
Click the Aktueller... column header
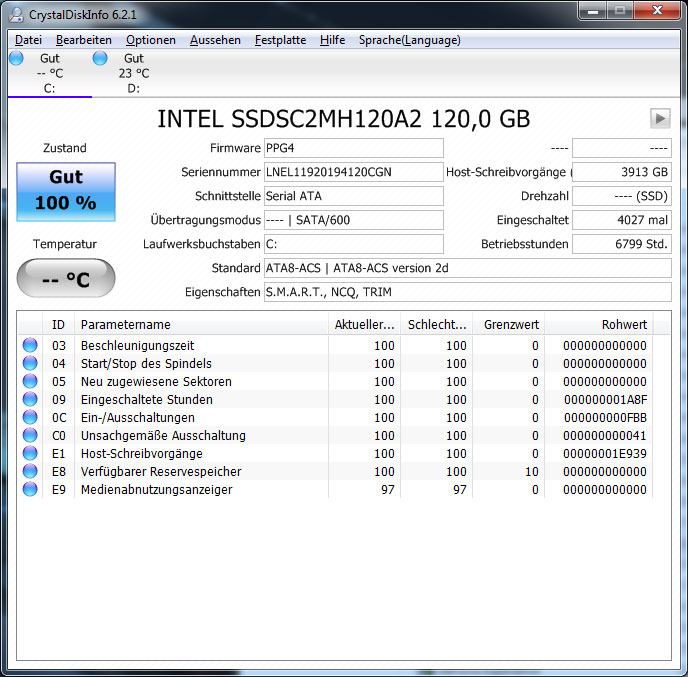coord(364,324)
